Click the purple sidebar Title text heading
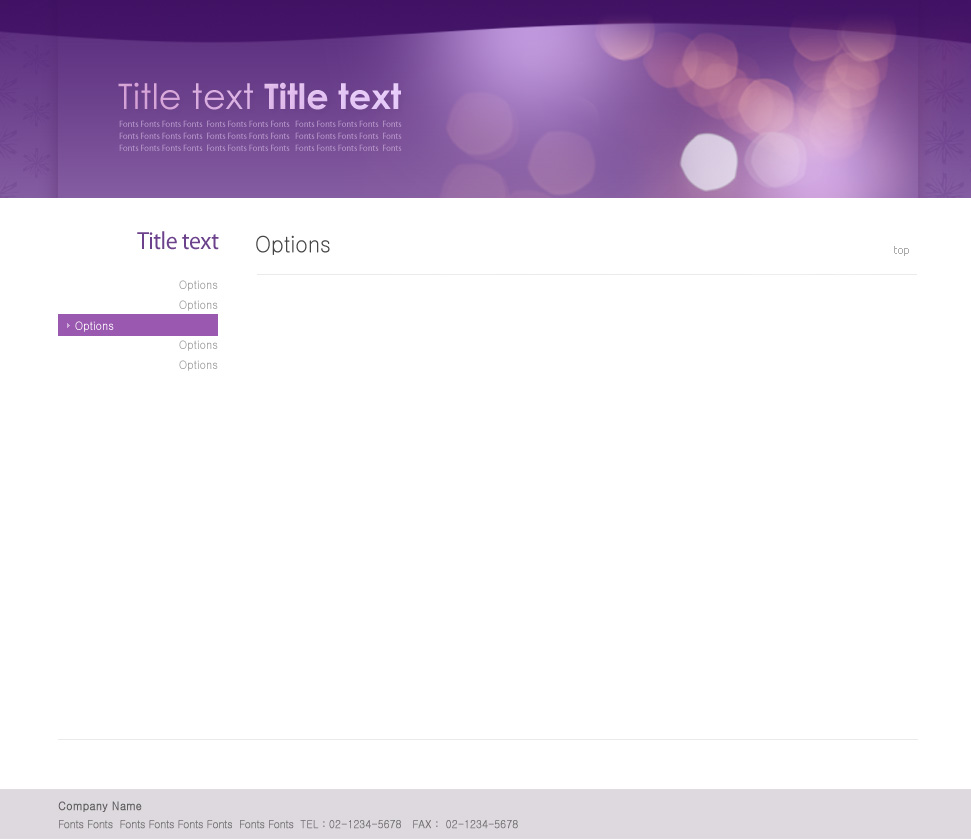971x839 pixels. (177, 242)
